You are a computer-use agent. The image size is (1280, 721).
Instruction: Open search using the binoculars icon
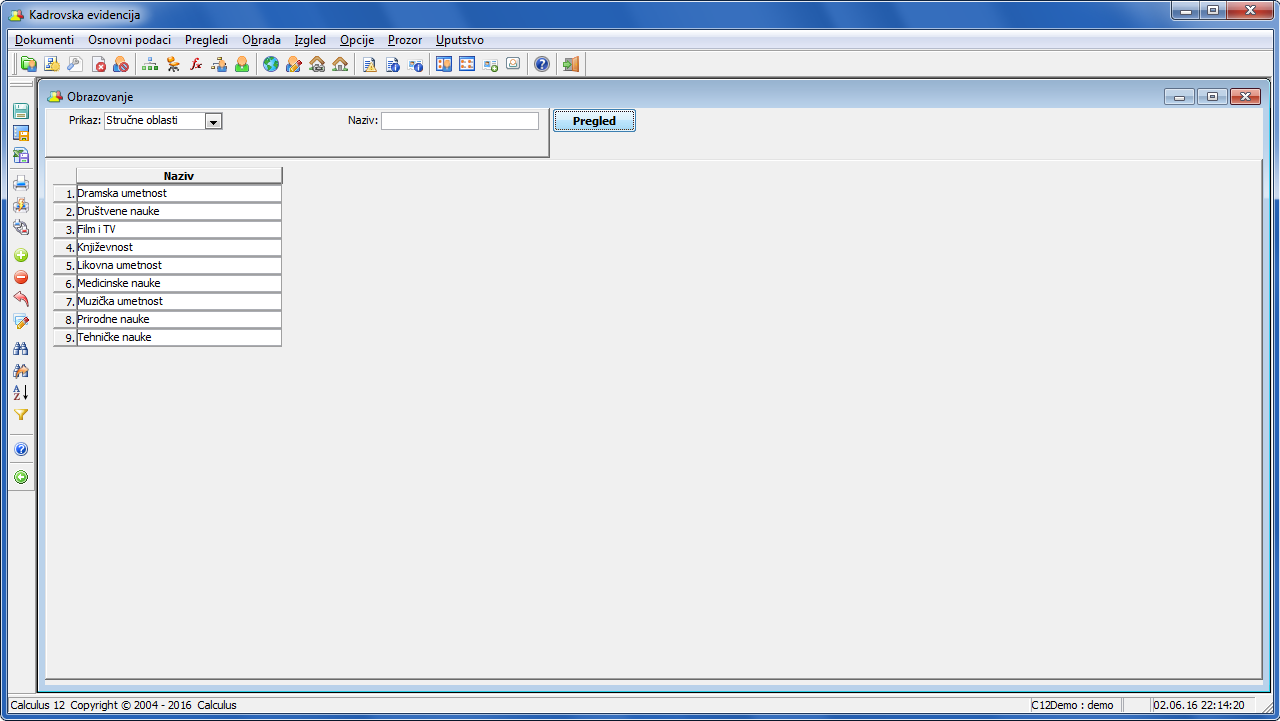click(x=21, y=349)
